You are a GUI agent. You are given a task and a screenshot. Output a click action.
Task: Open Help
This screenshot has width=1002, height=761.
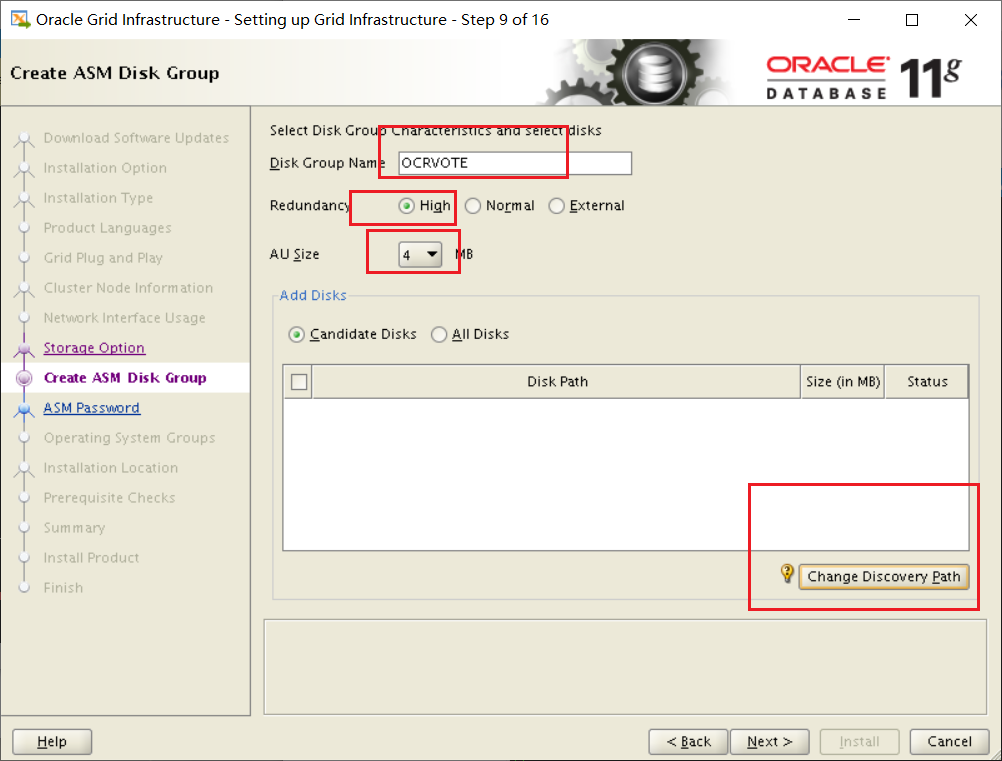click(52, 741)
